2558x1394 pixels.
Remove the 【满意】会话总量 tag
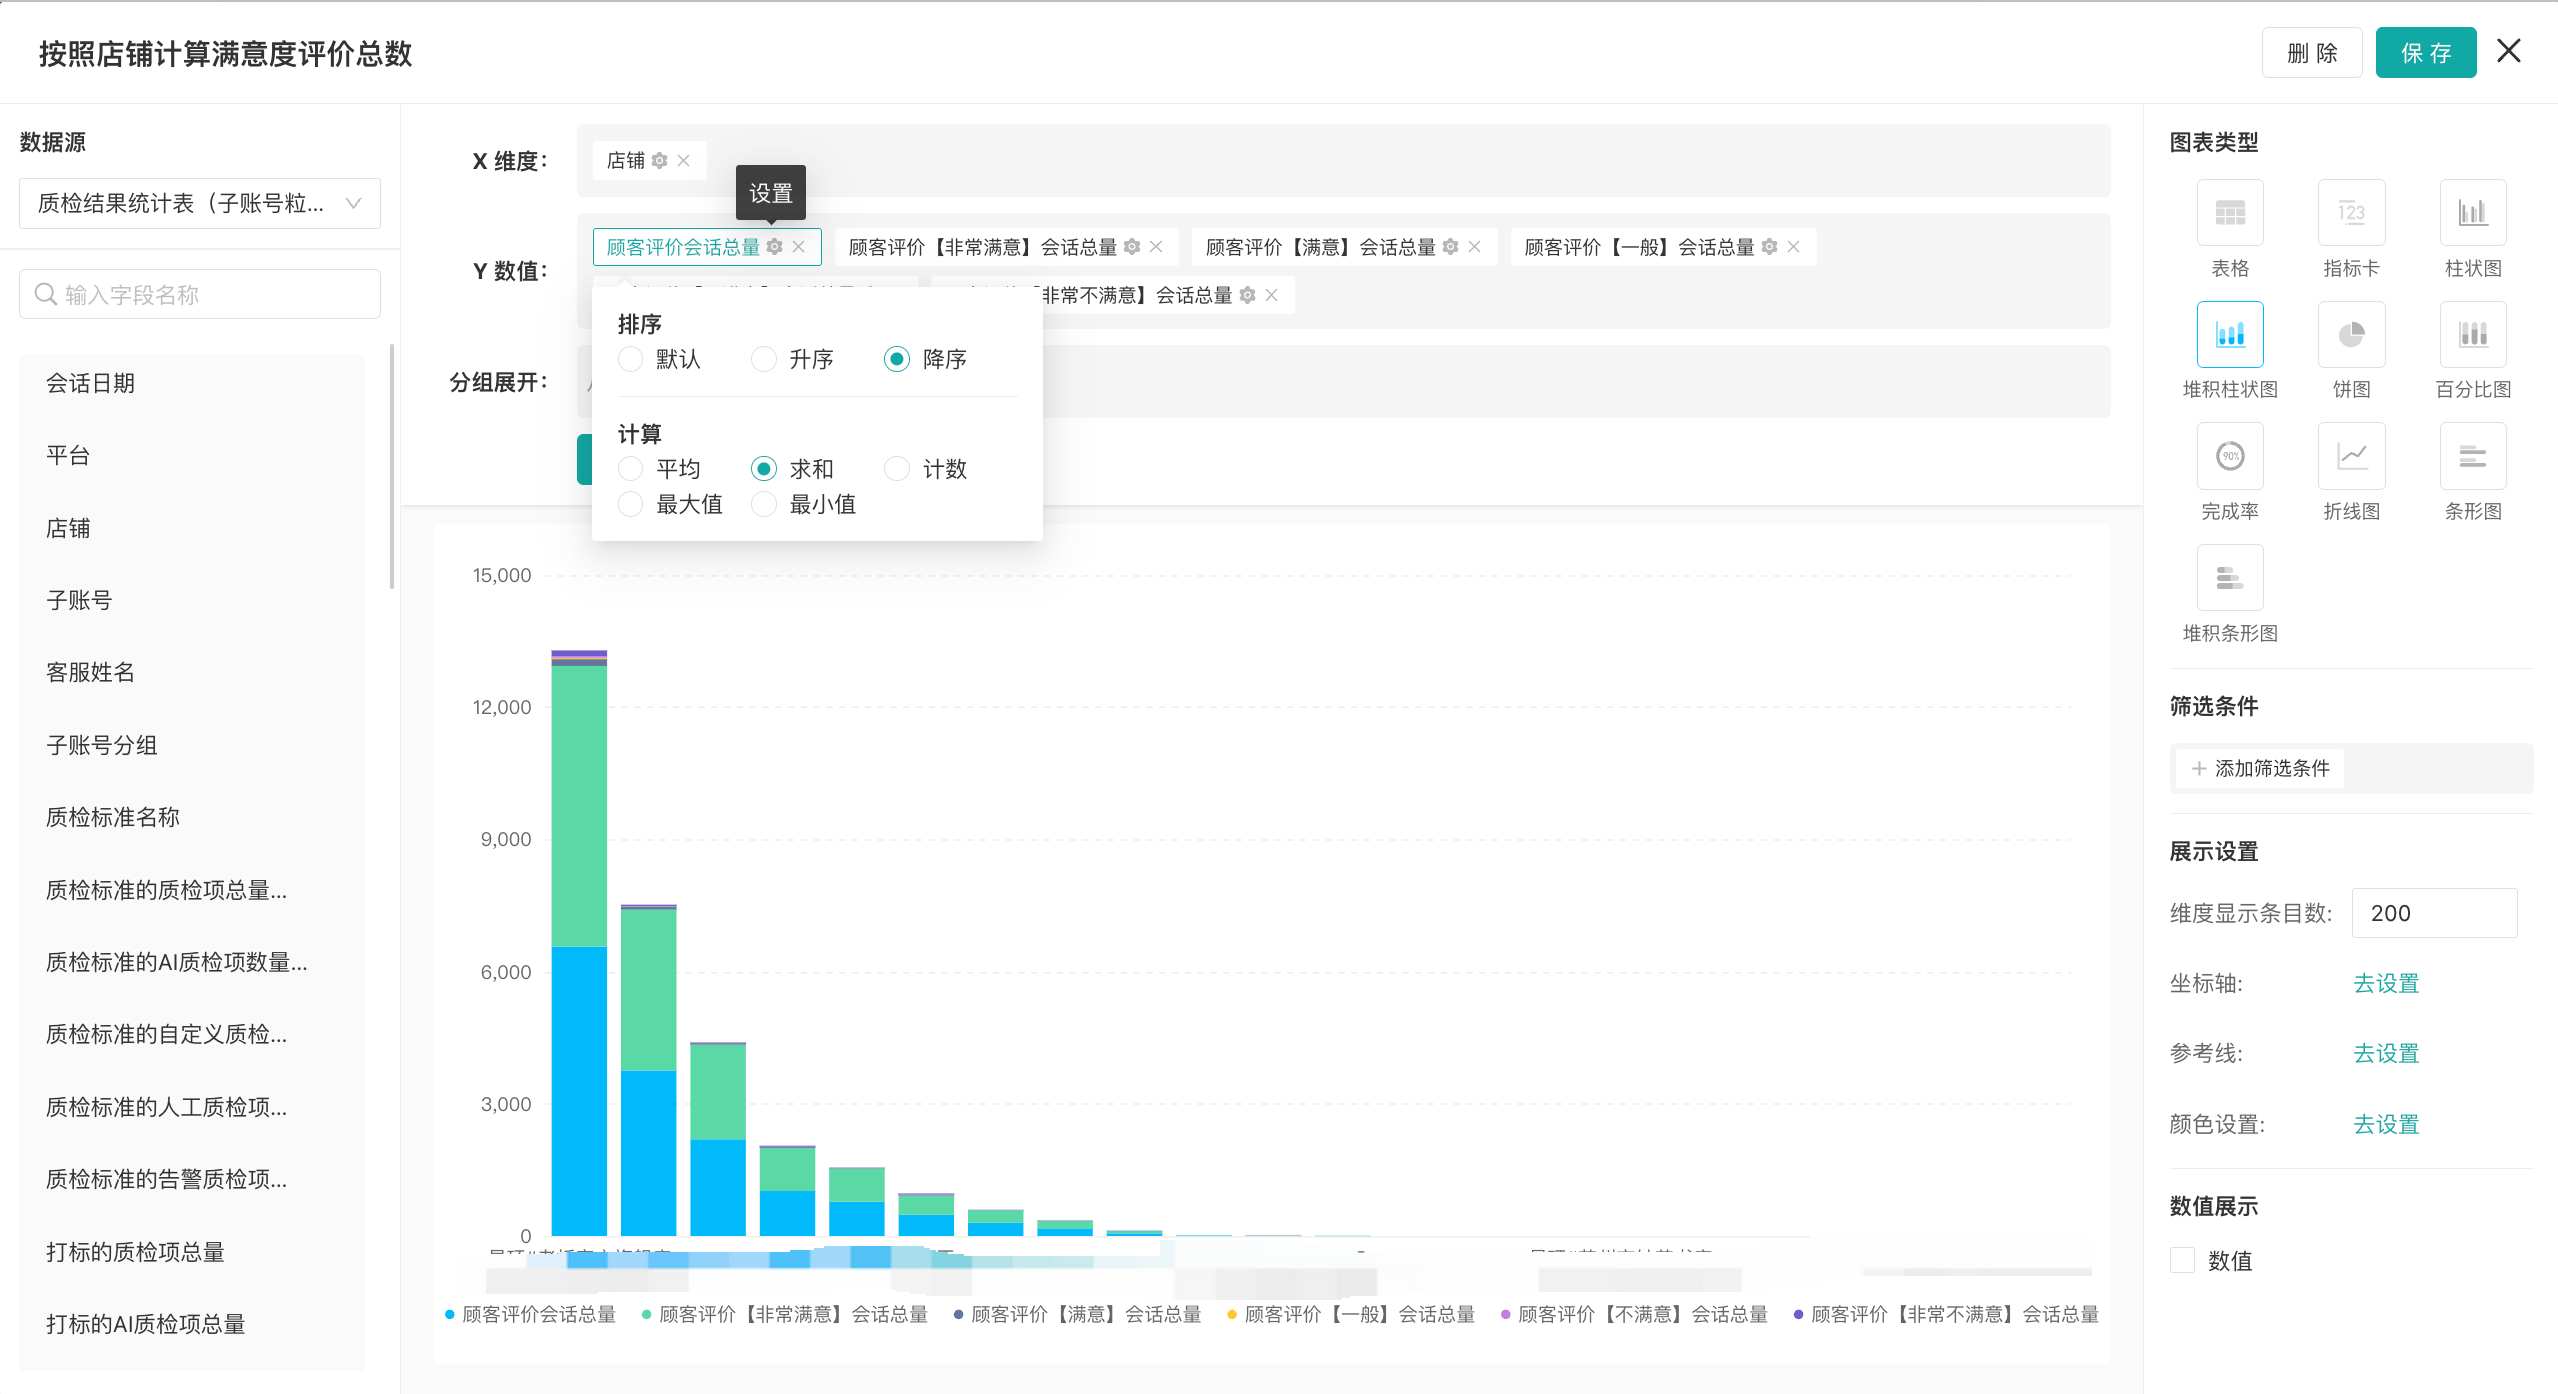[x=1474, y=247]
